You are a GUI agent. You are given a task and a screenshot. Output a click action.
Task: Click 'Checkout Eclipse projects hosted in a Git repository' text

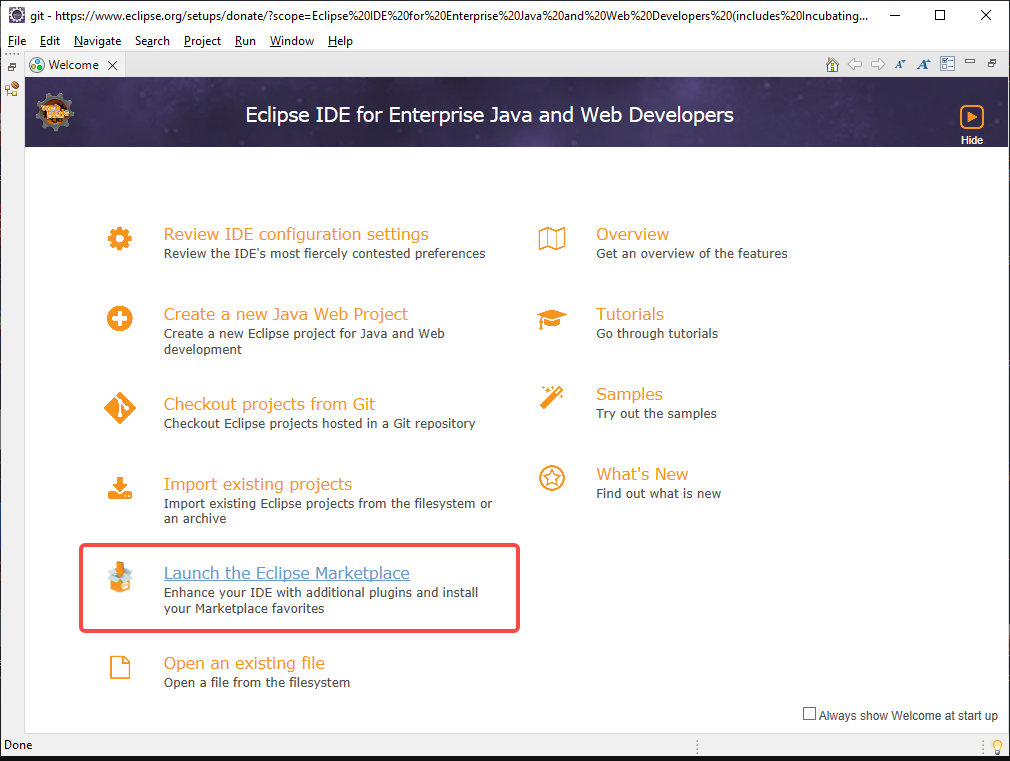319,423
